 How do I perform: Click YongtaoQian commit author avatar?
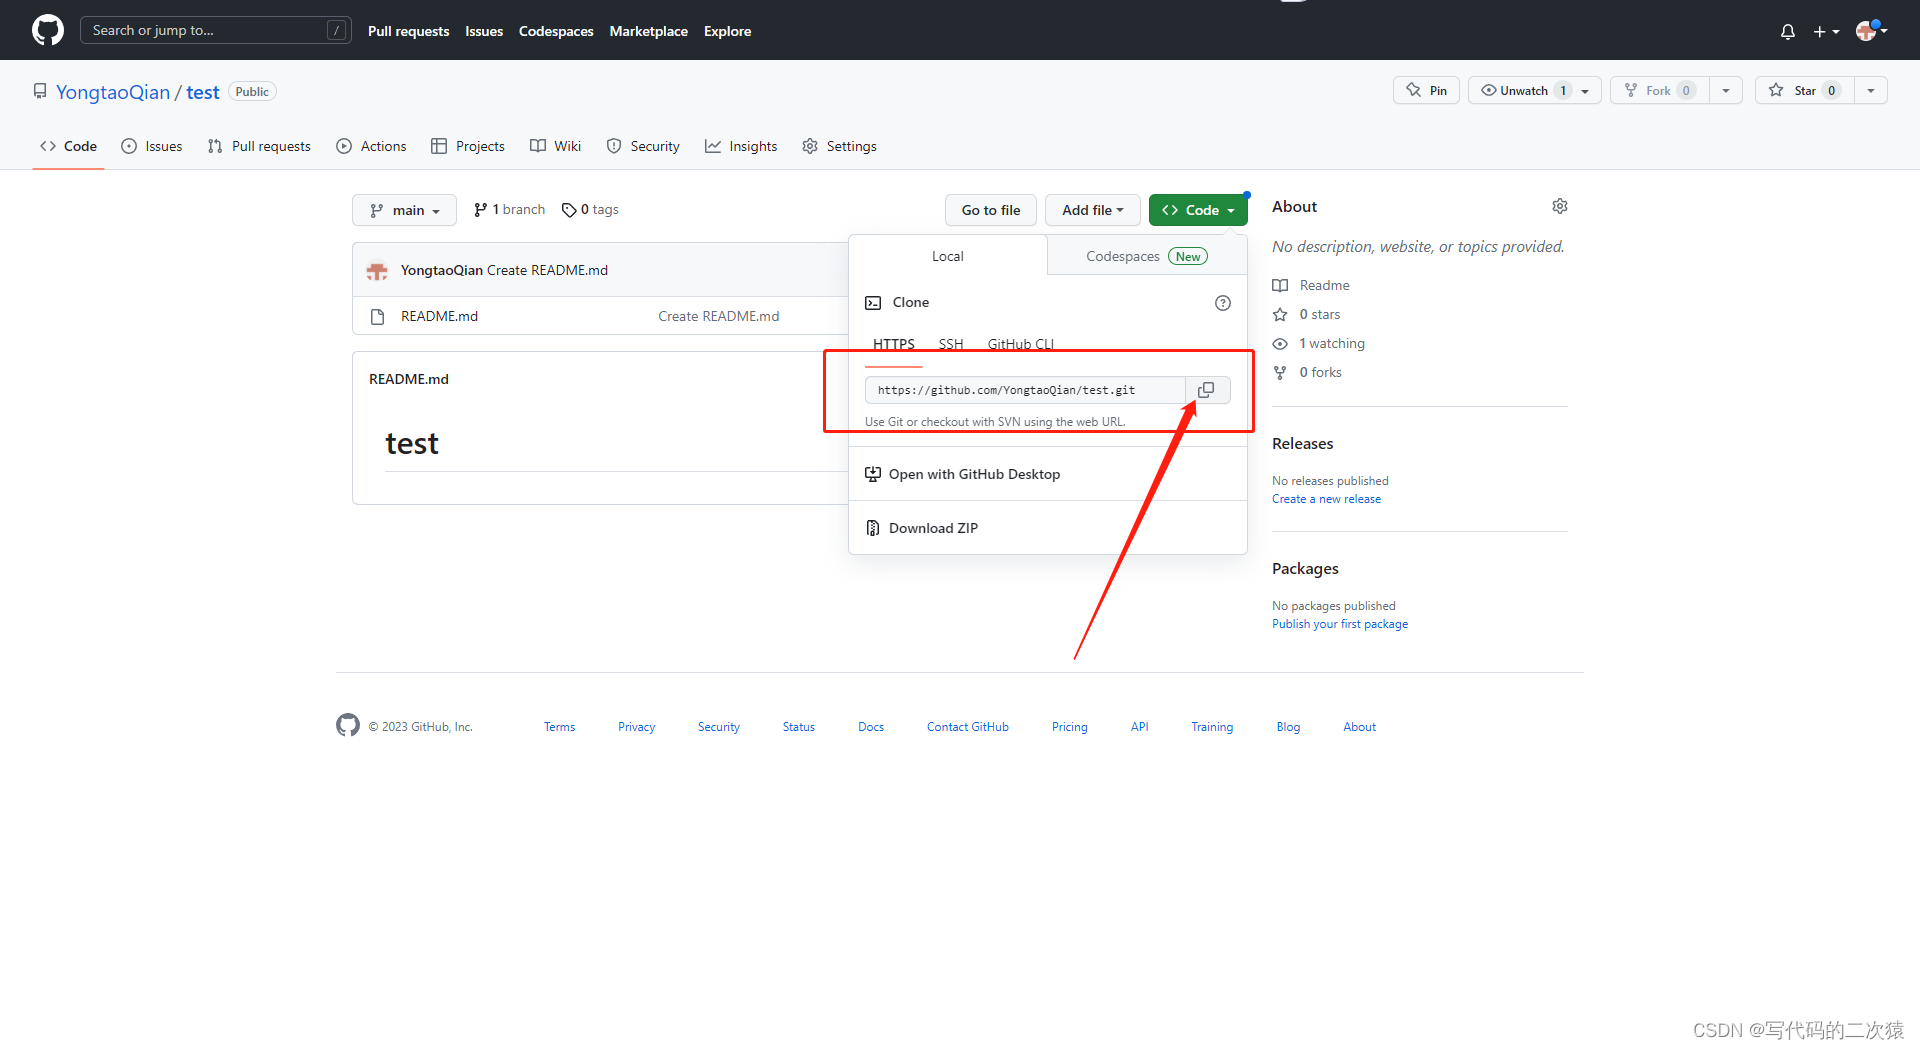pyautogui.click(x=377, y=270)
